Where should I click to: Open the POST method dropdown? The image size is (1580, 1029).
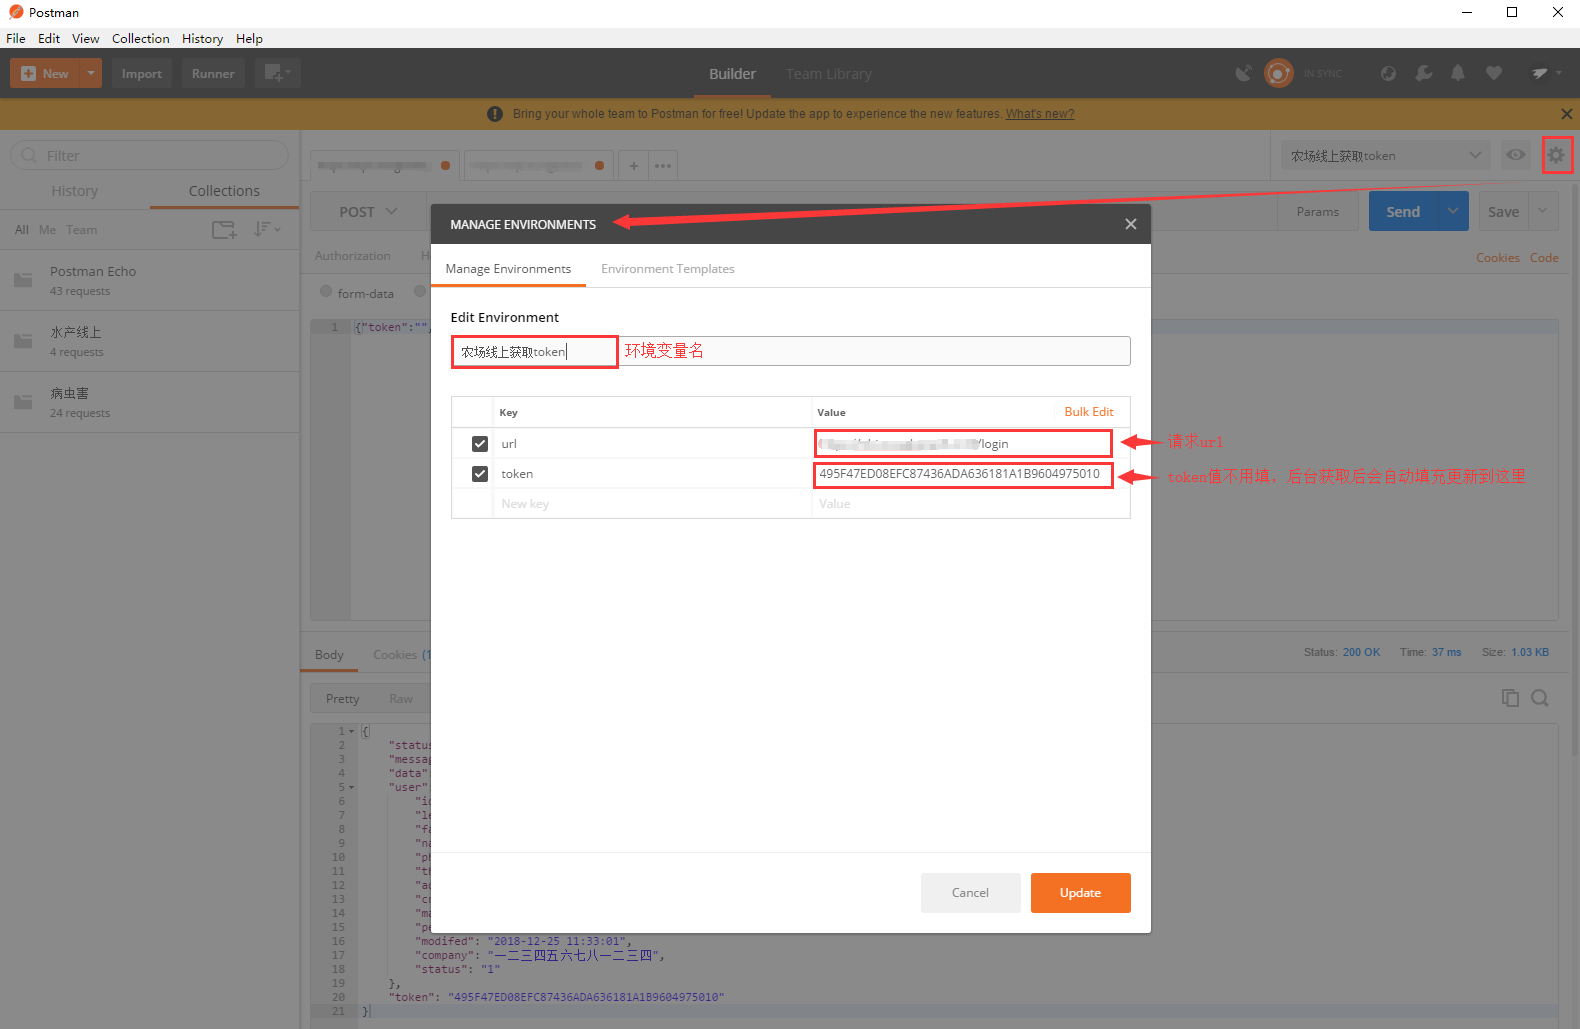tap(368, 212)
